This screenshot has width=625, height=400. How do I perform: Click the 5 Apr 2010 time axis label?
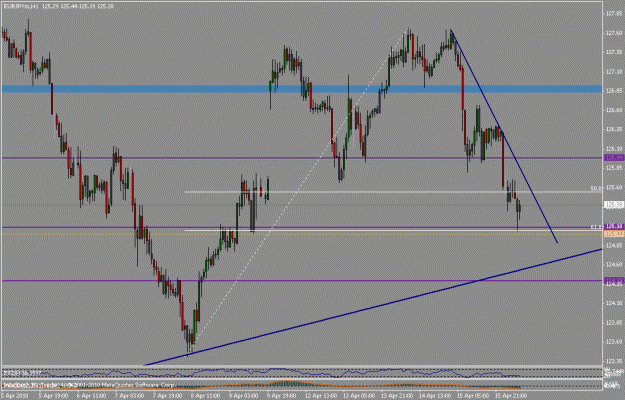coord(14,396)
